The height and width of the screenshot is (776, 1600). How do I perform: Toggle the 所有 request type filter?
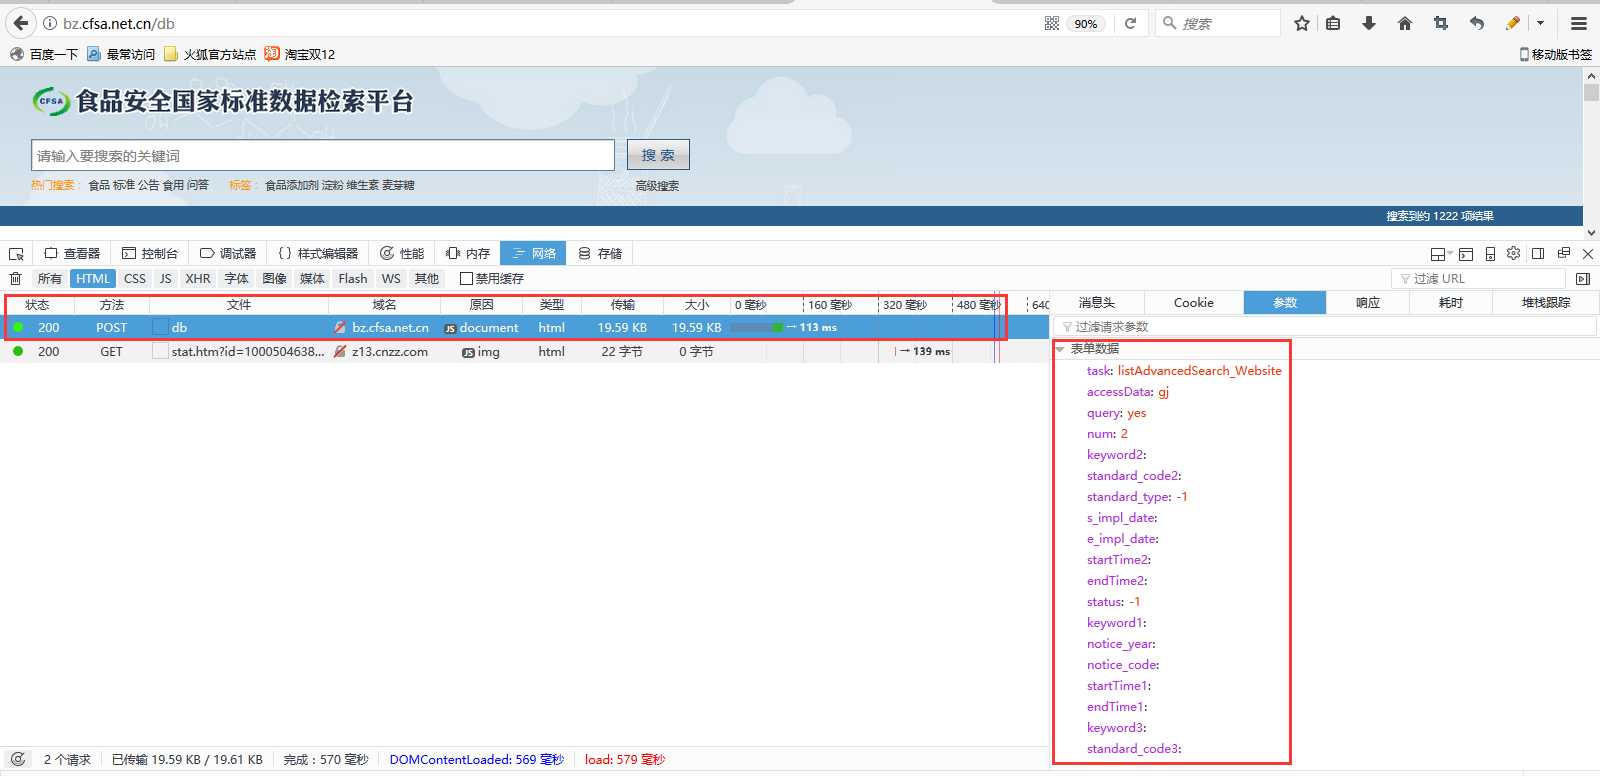pyautogui.click(x=49, y=279)
